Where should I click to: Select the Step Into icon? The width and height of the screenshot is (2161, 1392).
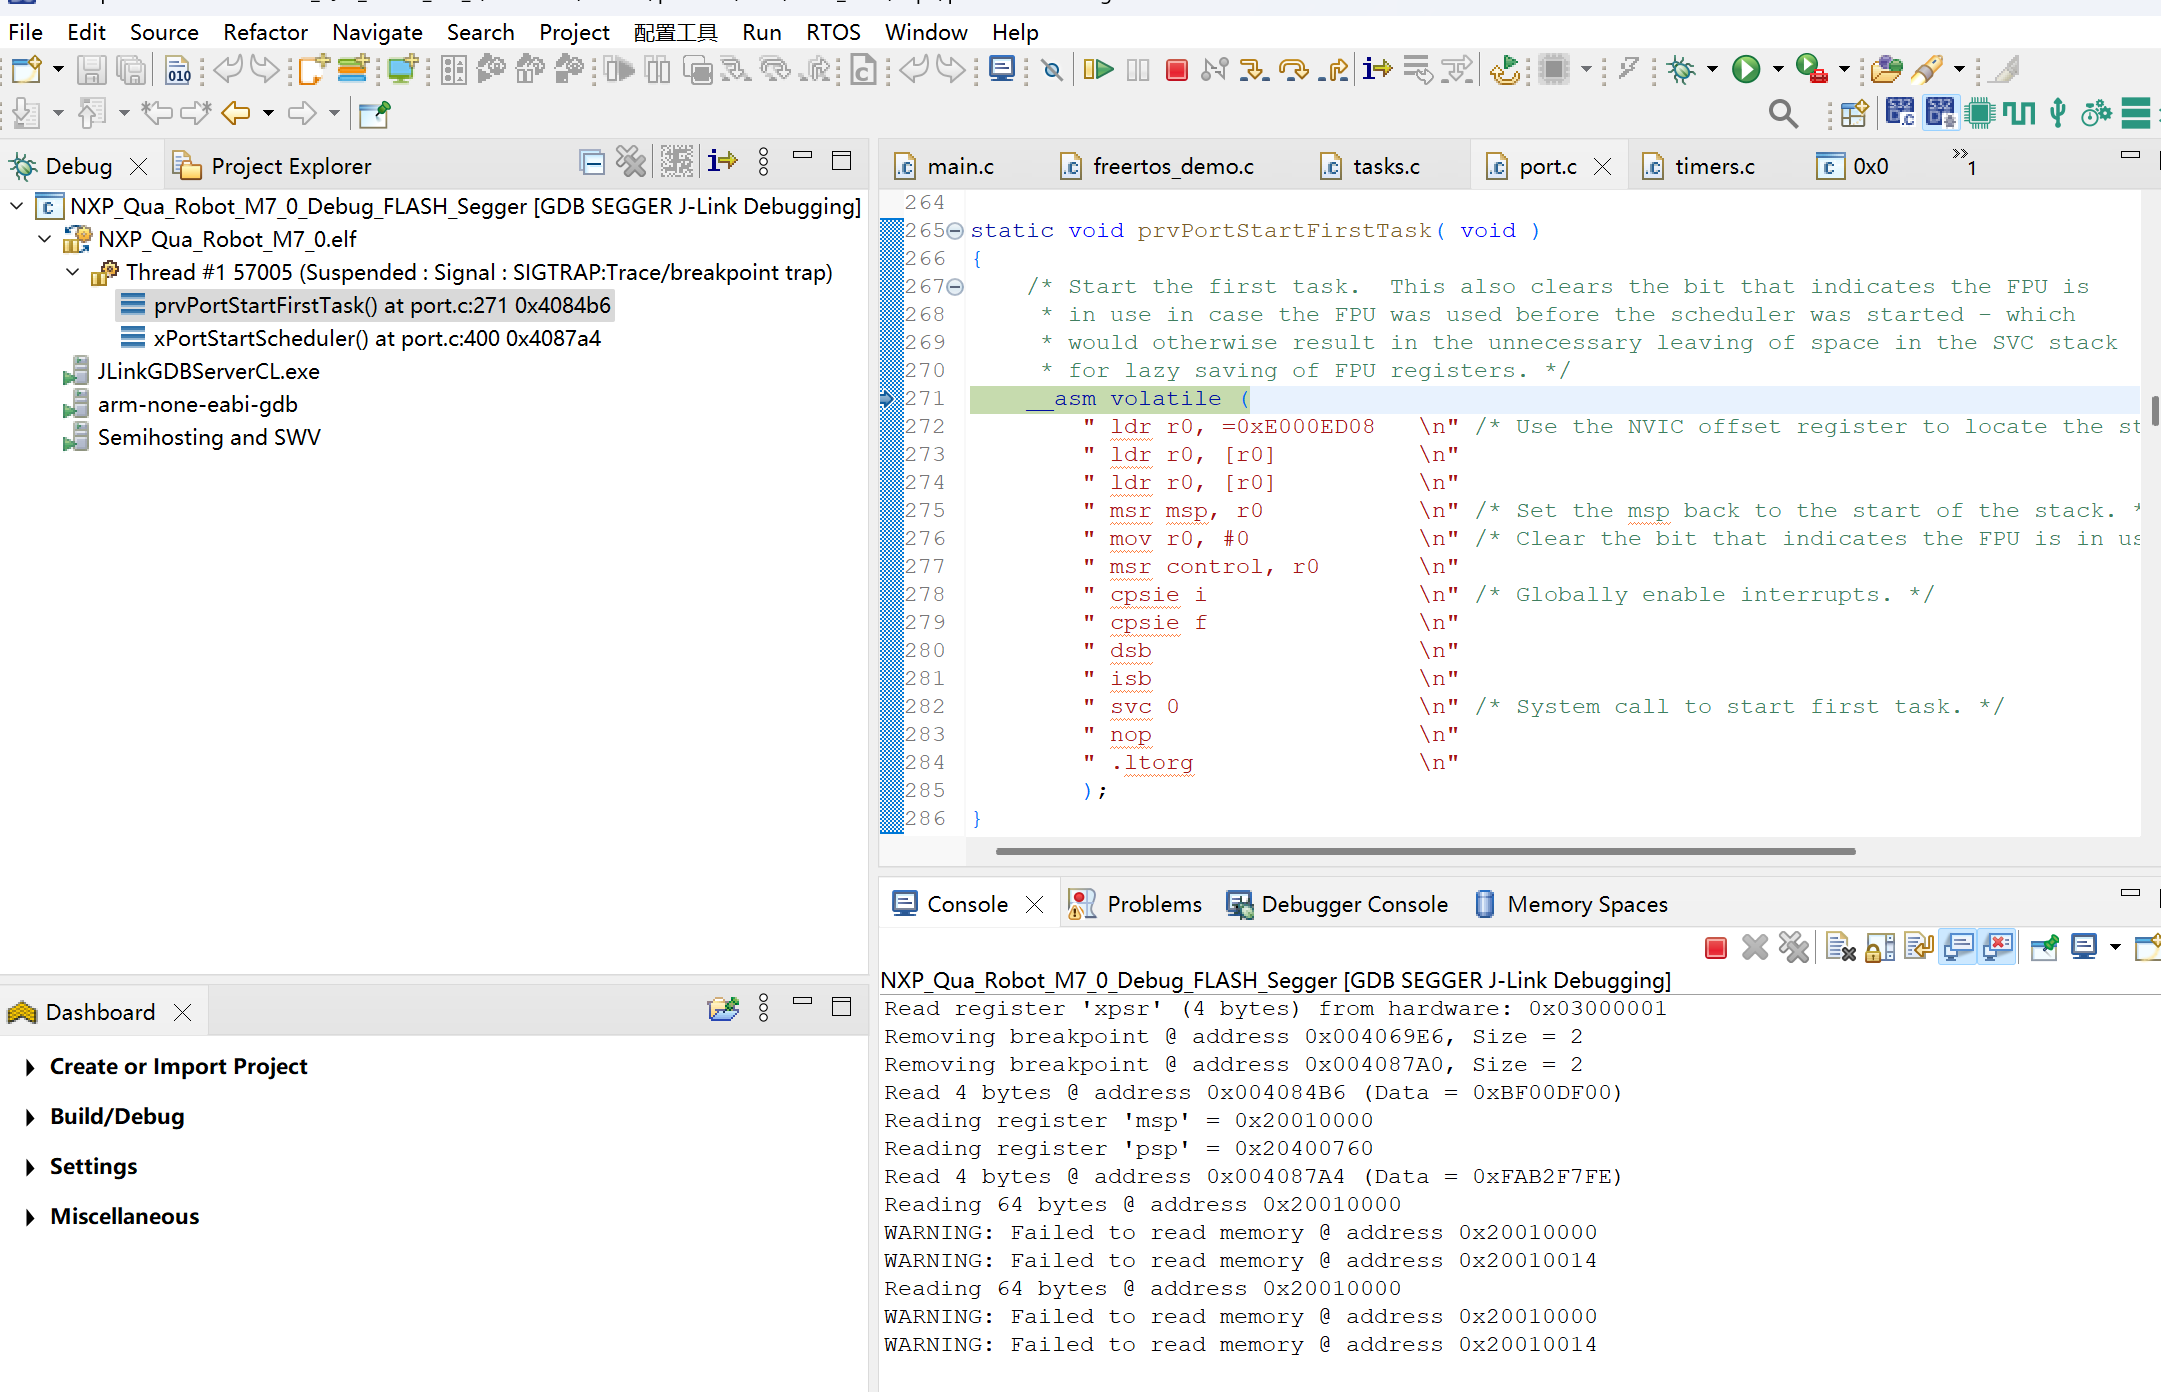click(x=1254, y=70)
